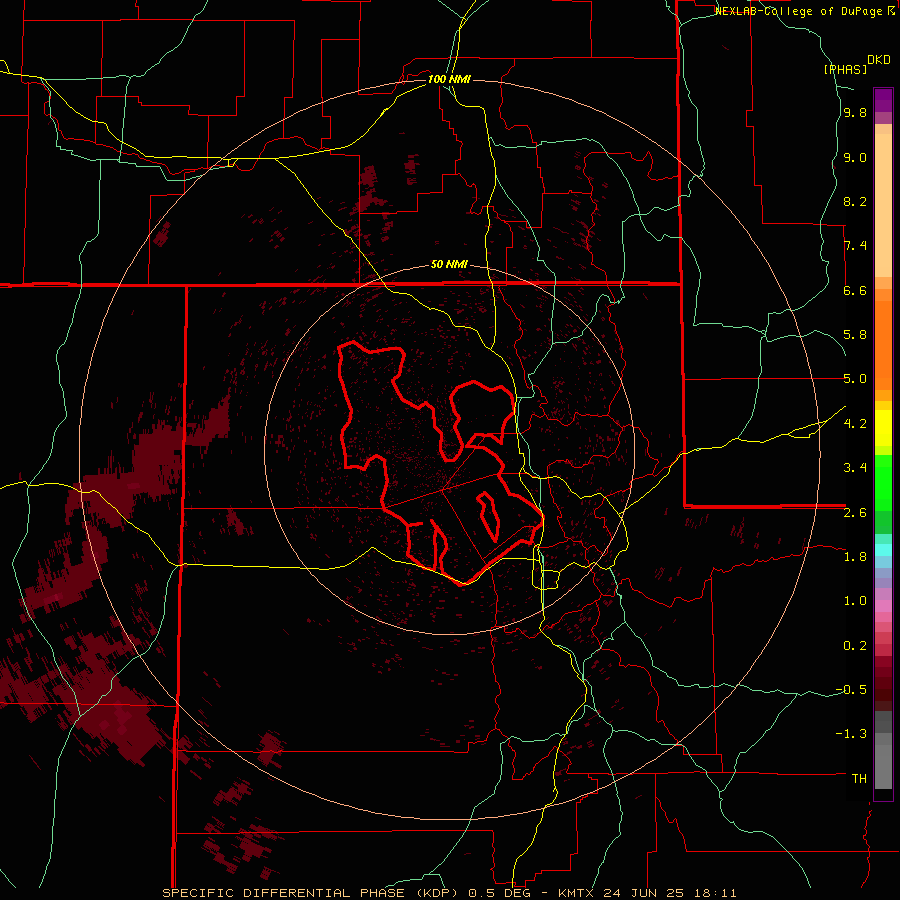Click the 5.0 value on the scale
This screenshot has height=900, width=900.
pos(855,379)
